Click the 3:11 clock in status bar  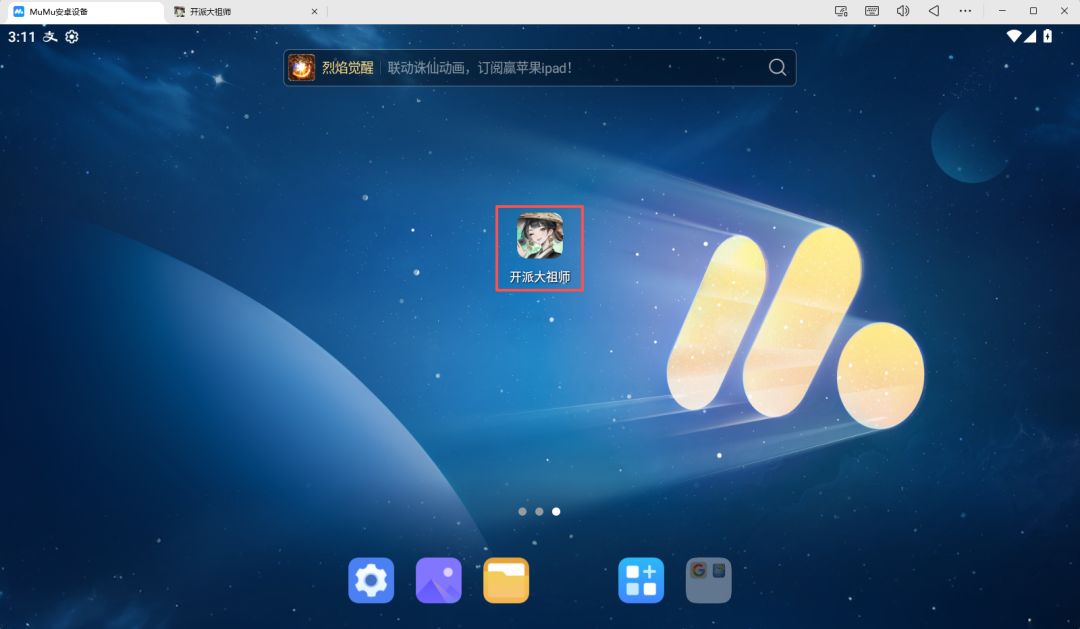[x=21, y=37]
